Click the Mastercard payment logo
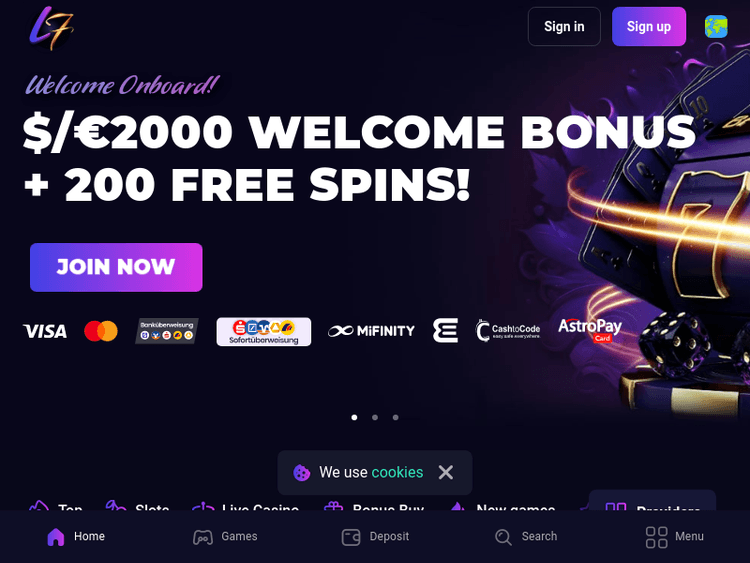 101,331
